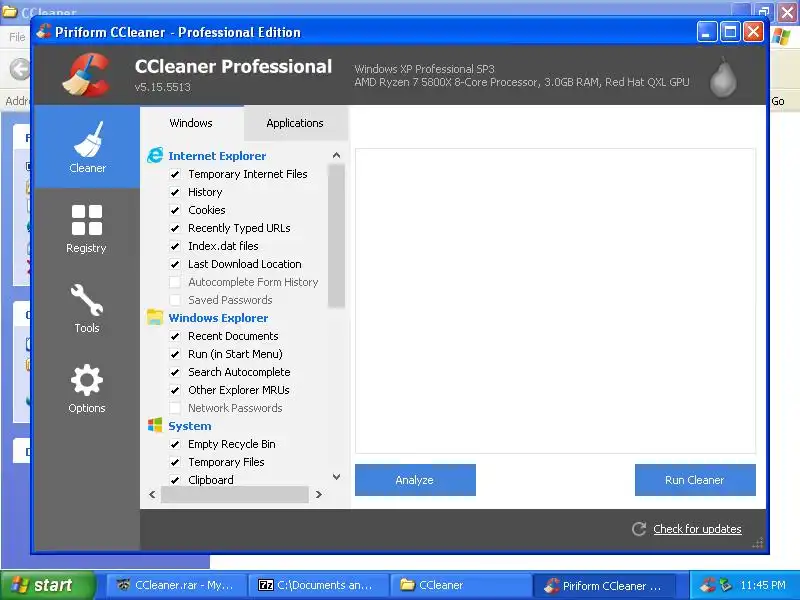
Task: Click the second system tray icon beside clock
Action: (726, 585)
